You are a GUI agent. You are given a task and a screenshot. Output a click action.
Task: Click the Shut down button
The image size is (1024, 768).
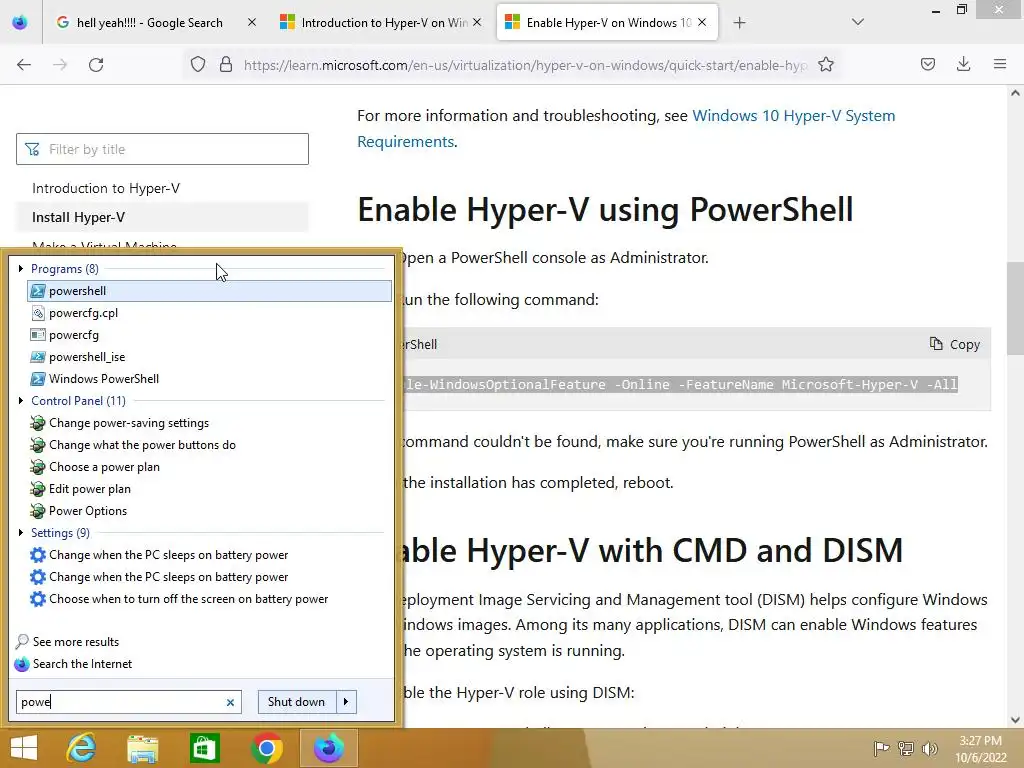point(296,702)
